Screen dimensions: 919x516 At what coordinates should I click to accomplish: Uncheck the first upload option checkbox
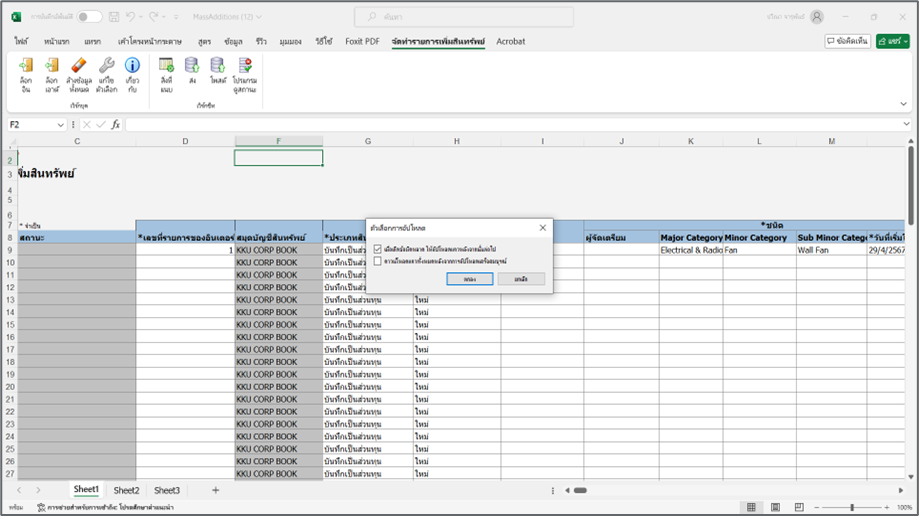click(x=377, y=248)
